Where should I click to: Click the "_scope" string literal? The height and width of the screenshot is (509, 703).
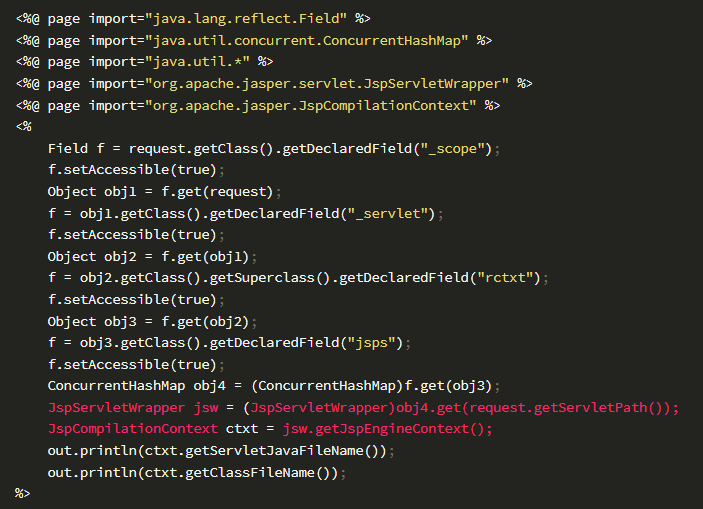click(453, 148)
